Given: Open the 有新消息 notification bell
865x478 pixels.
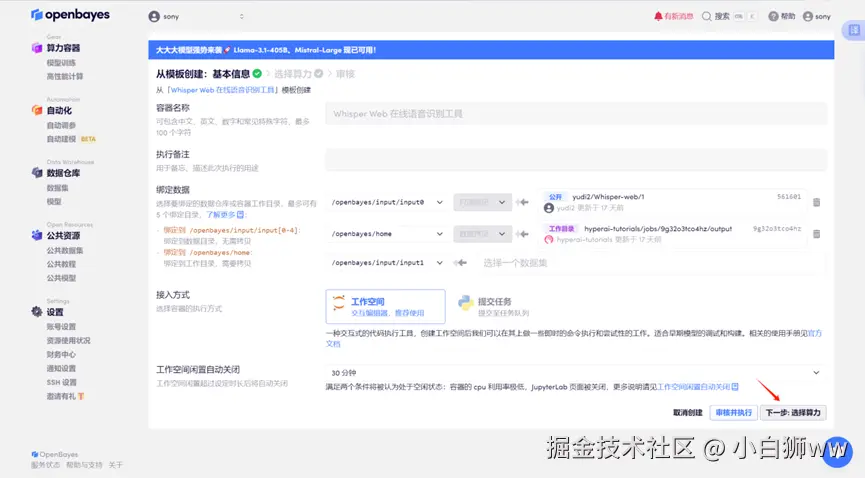Looking at the screenshot, I should (673, 17).
